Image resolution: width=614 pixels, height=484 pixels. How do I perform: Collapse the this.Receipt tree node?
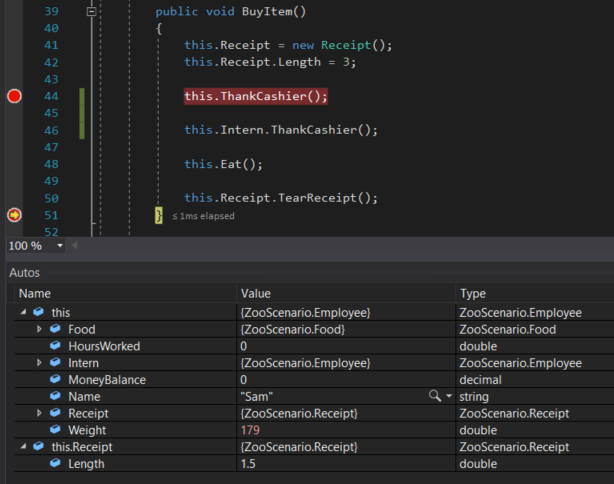[x=22, y=447]
